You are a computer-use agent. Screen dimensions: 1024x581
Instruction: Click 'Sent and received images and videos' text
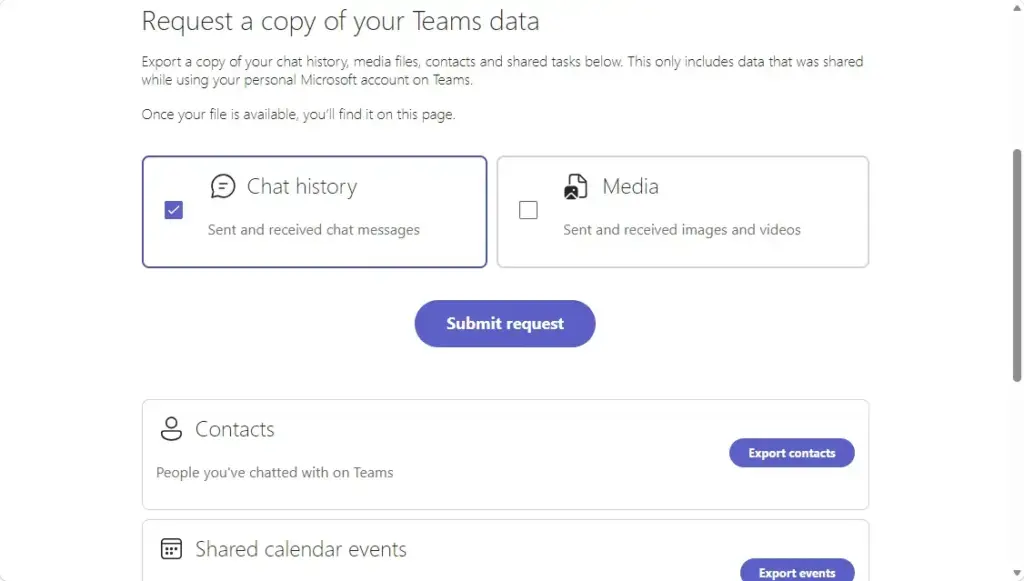coord(682,230)
